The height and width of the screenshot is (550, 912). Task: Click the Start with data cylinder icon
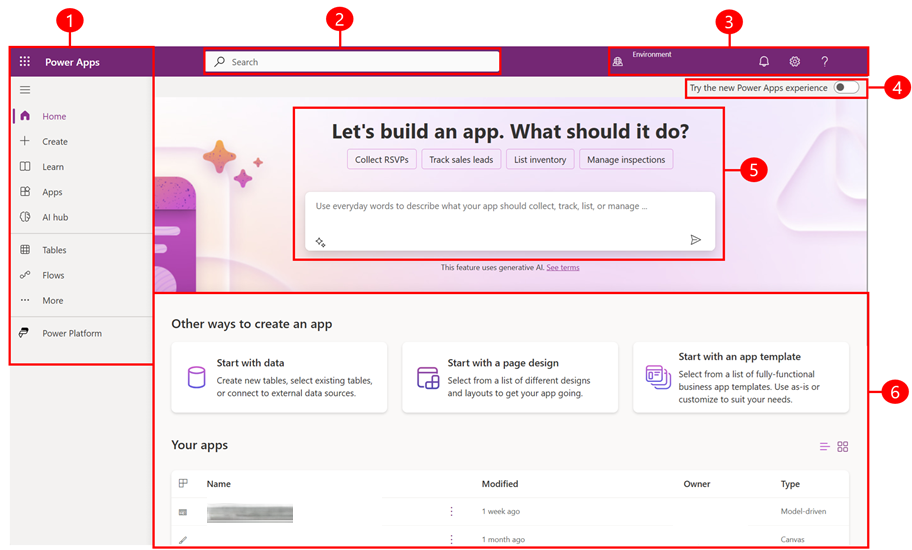point(197,377)
